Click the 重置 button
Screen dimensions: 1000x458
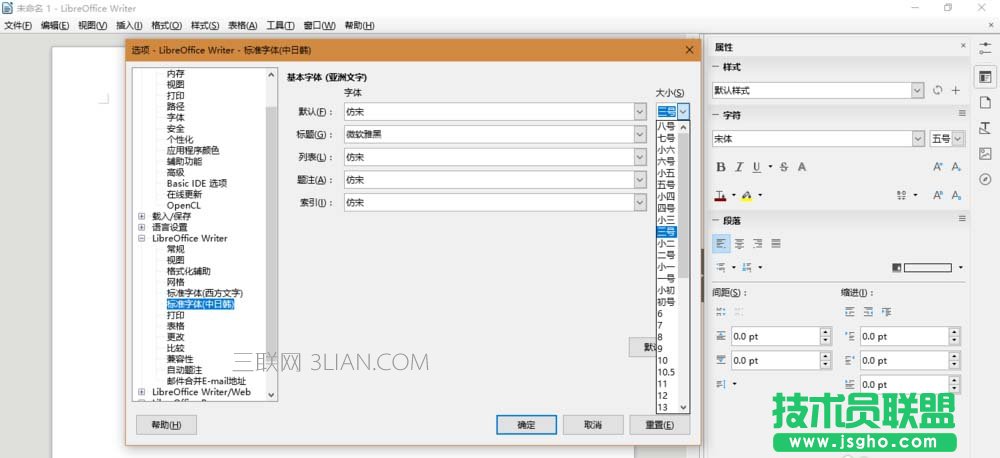(659, 425)
